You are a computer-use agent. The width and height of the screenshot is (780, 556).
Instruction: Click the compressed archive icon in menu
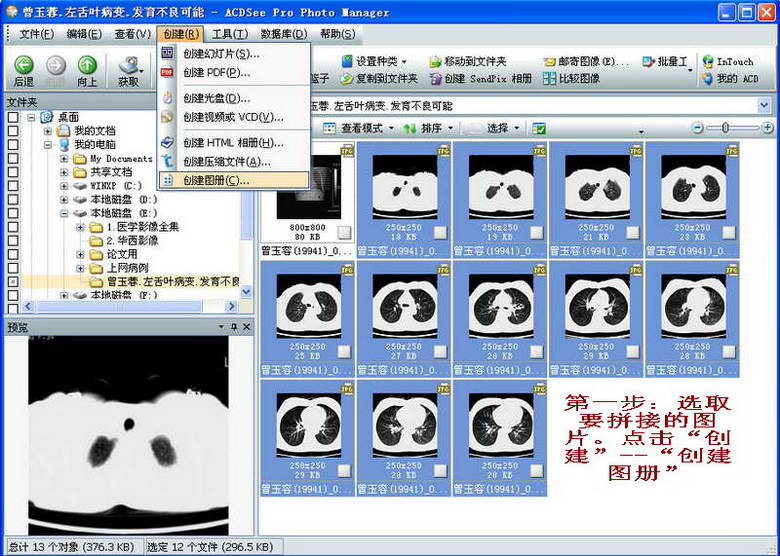(x=168, y=161)
